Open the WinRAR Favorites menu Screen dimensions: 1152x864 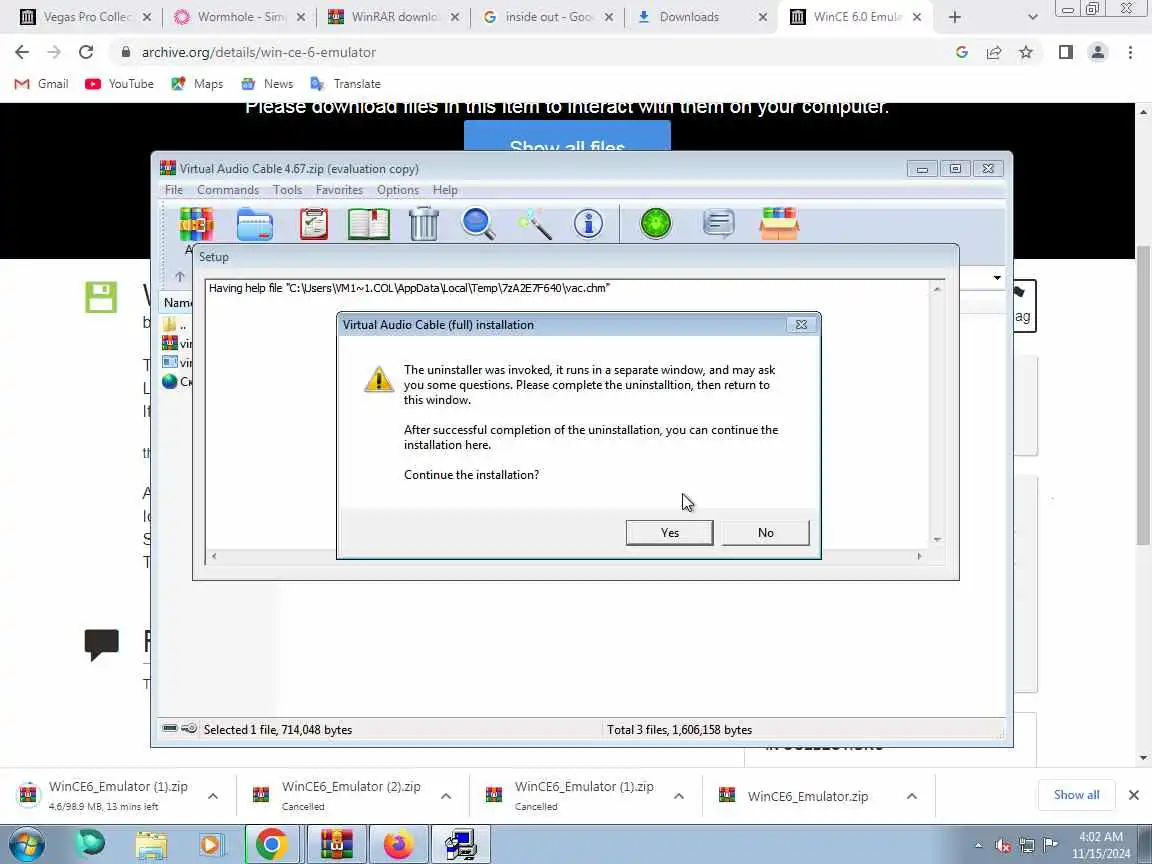[x=339, y=190]
